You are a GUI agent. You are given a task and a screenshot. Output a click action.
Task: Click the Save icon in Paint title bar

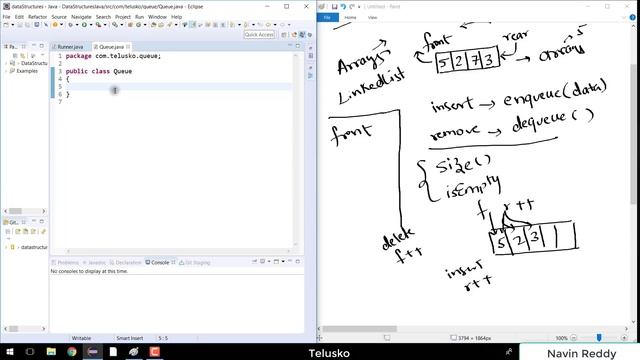pyautogui.click(x=334, y=7)
